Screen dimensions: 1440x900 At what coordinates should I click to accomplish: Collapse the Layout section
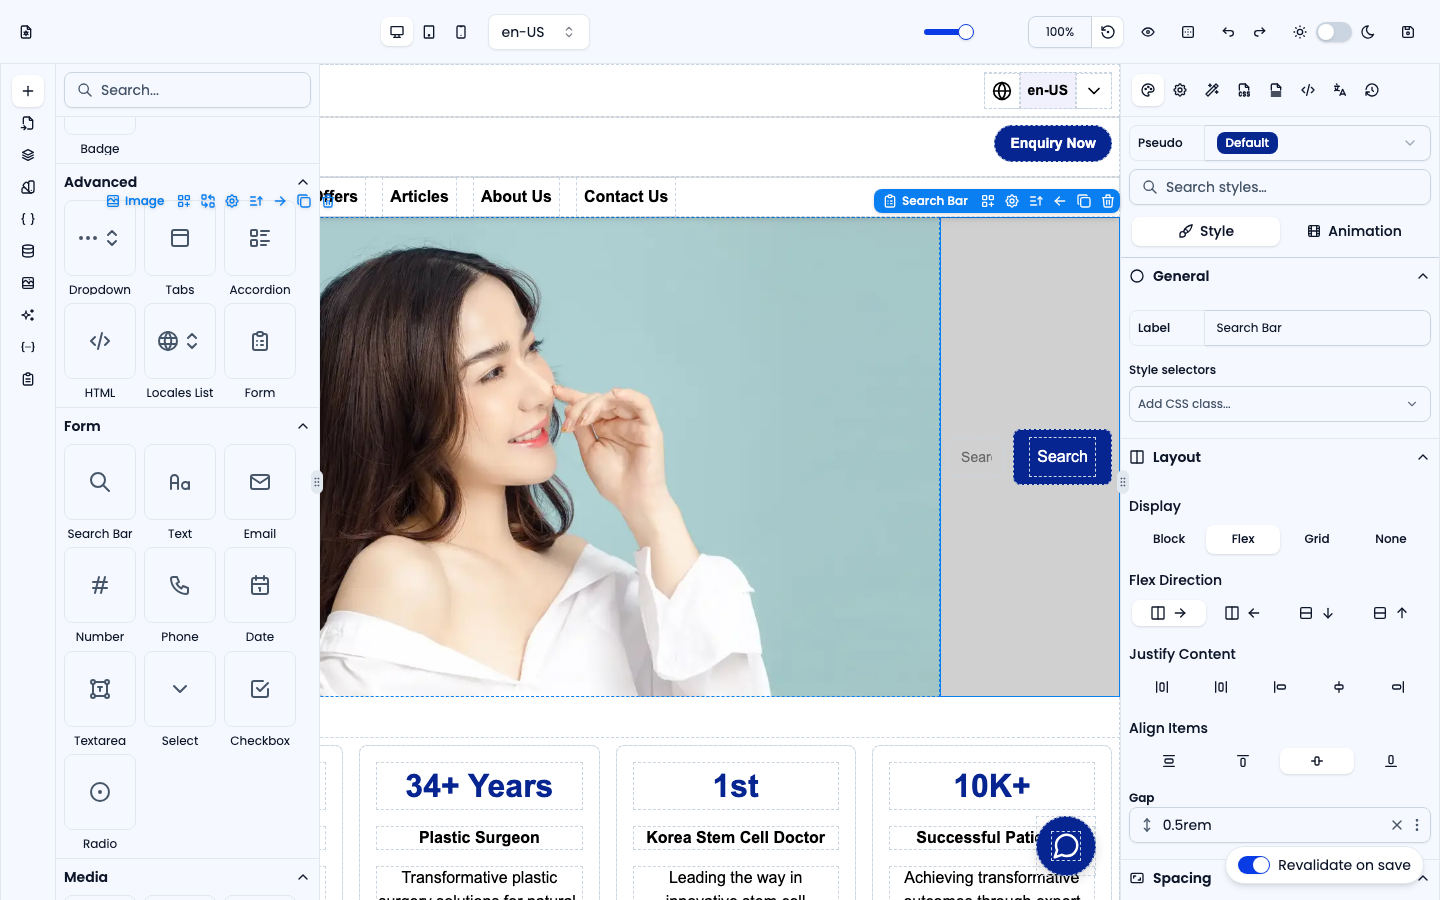(1422, 457)
